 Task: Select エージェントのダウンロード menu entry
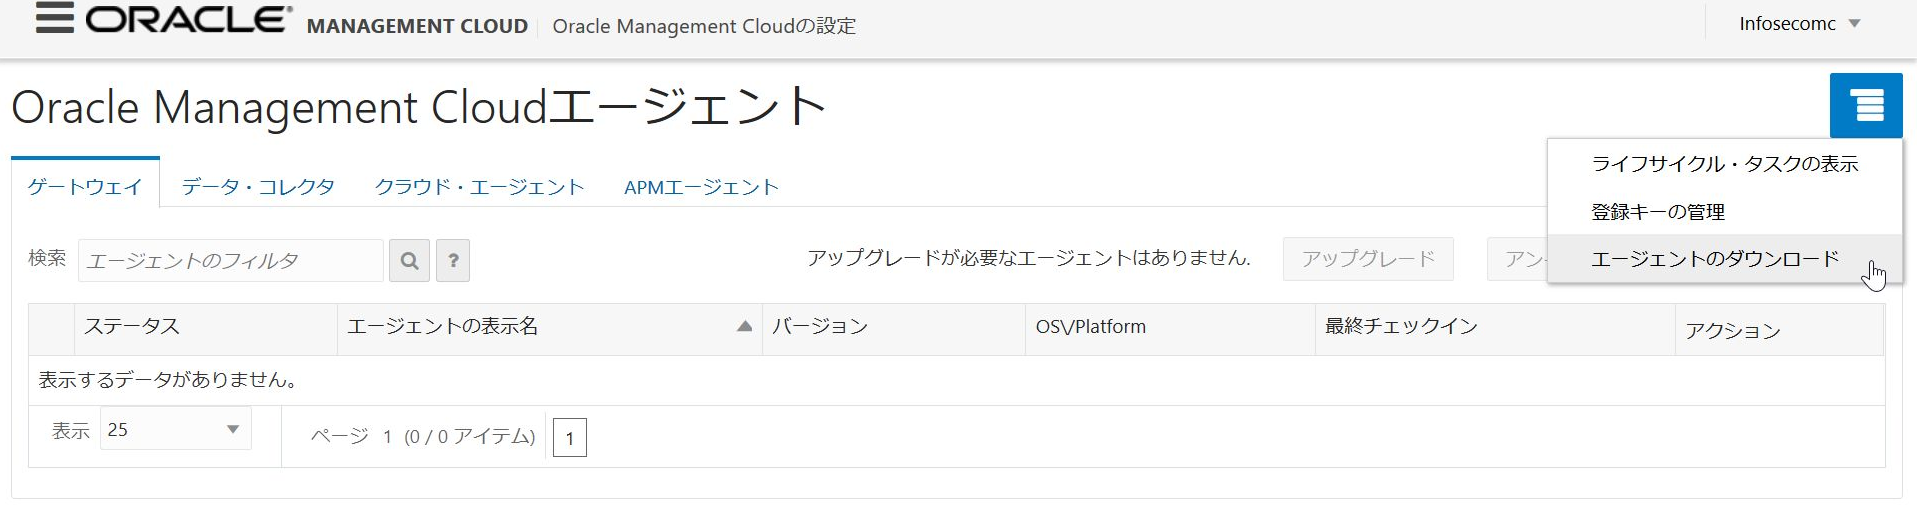click(x=1724, y=259)
